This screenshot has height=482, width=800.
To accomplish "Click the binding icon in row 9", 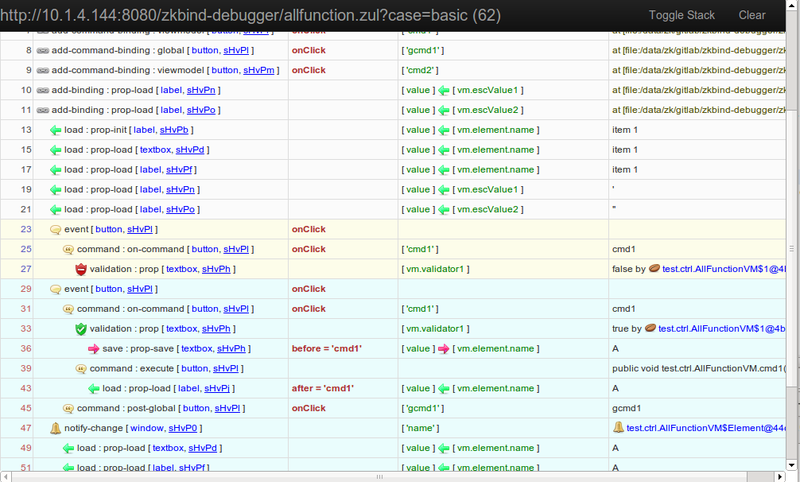I will pyautogui.click(x=43, y=70).
